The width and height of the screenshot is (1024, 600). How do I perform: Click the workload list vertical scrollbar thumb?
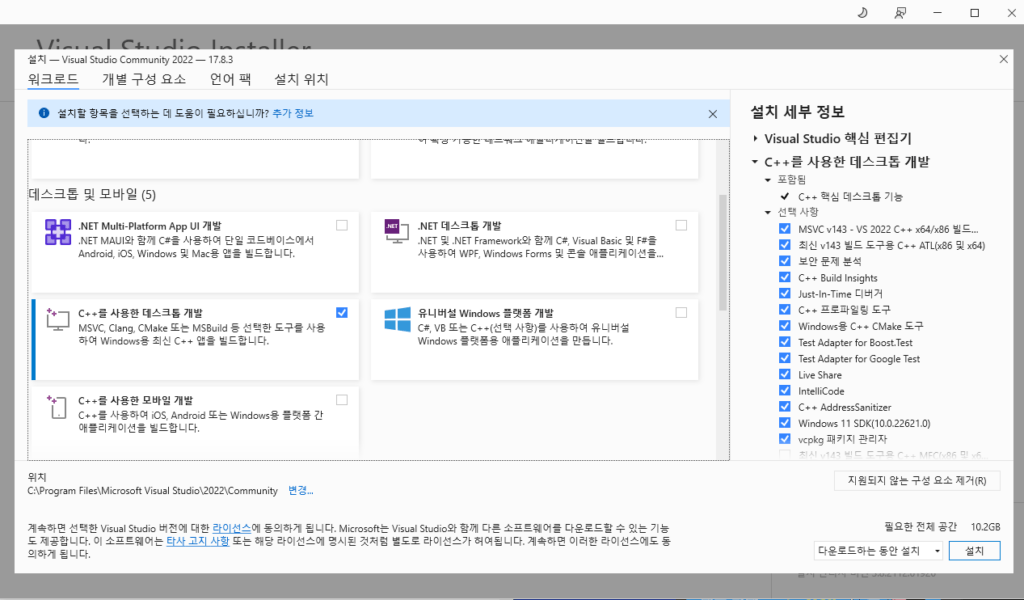722,252
